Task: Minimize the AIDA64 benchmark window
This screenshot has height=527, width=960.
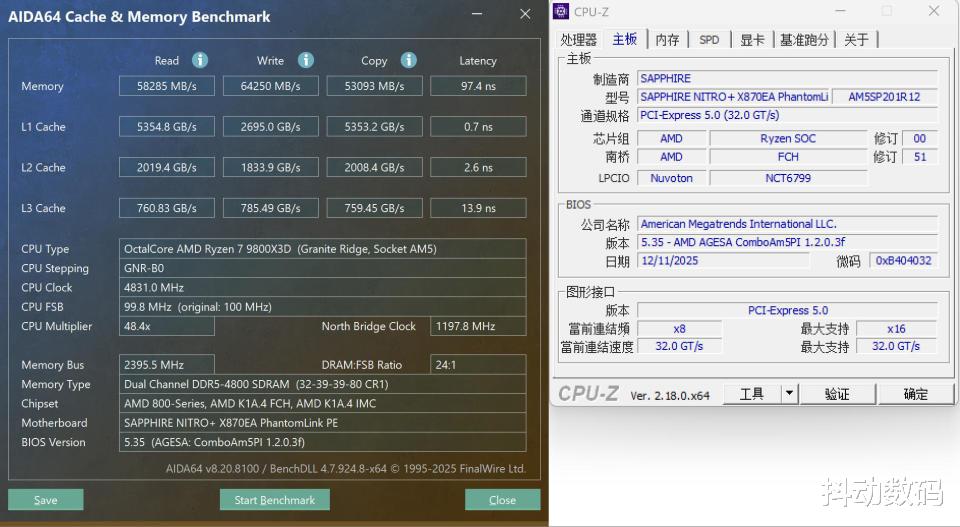Action: click(477, 13)
